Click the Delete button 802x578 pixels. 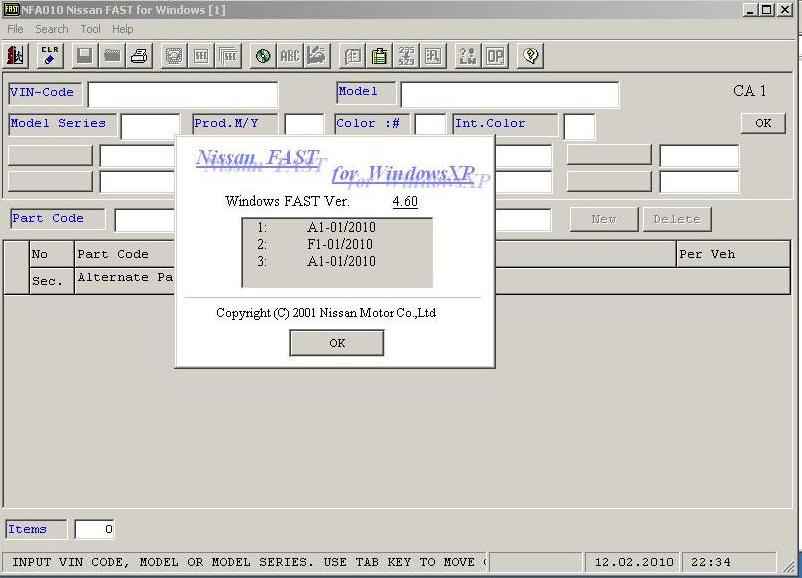point(677,219)
